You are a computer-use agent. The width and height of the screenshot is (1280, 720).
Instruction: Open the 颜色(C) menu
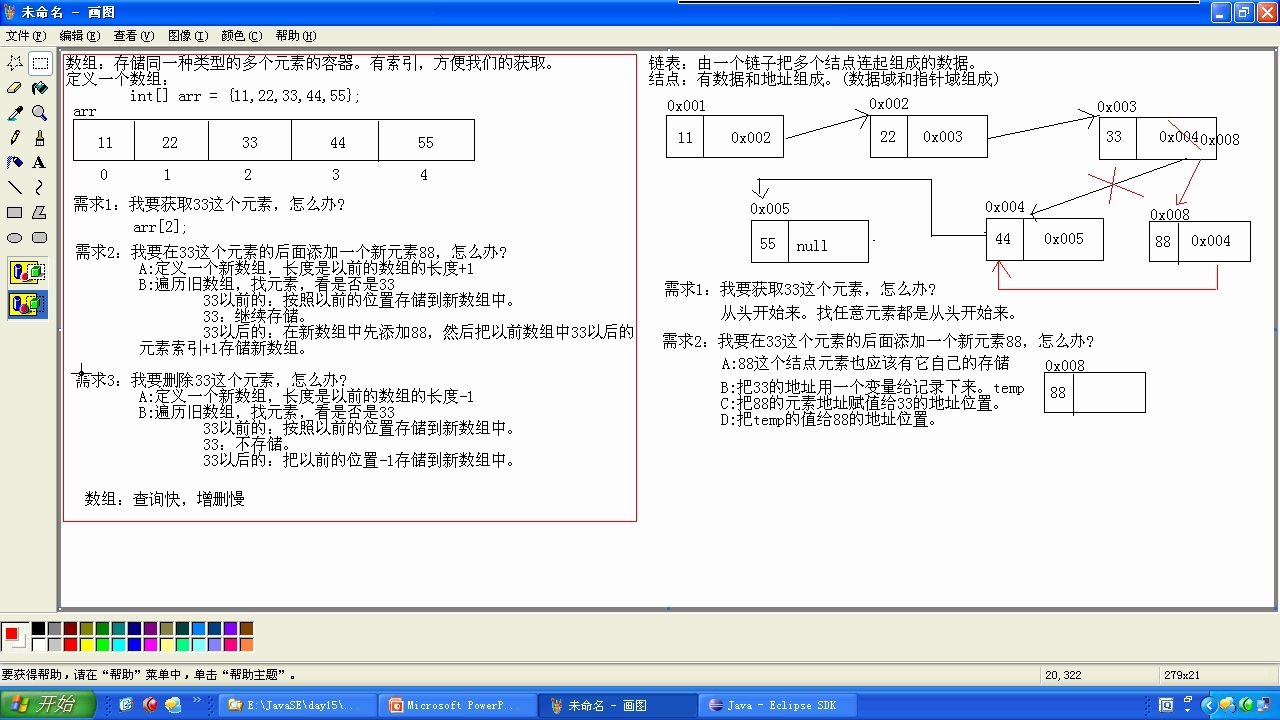pos(241,35)
